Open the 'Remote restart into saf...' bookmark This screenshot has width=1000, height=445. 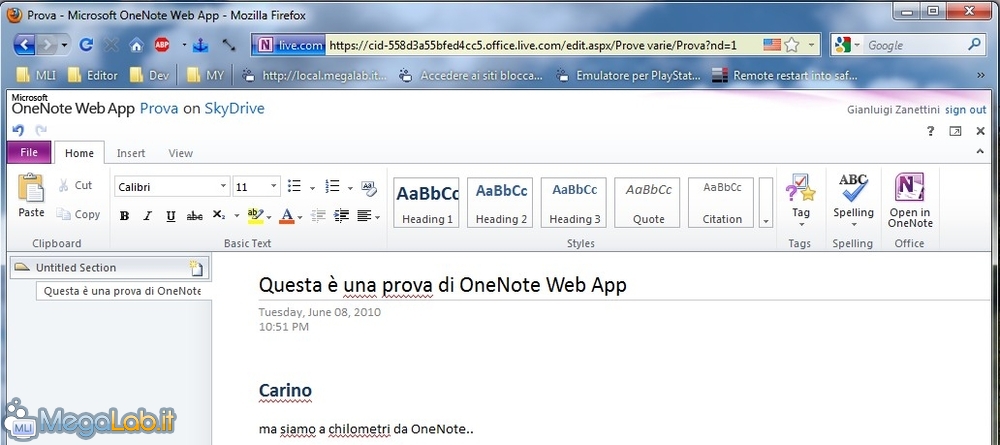785,75
